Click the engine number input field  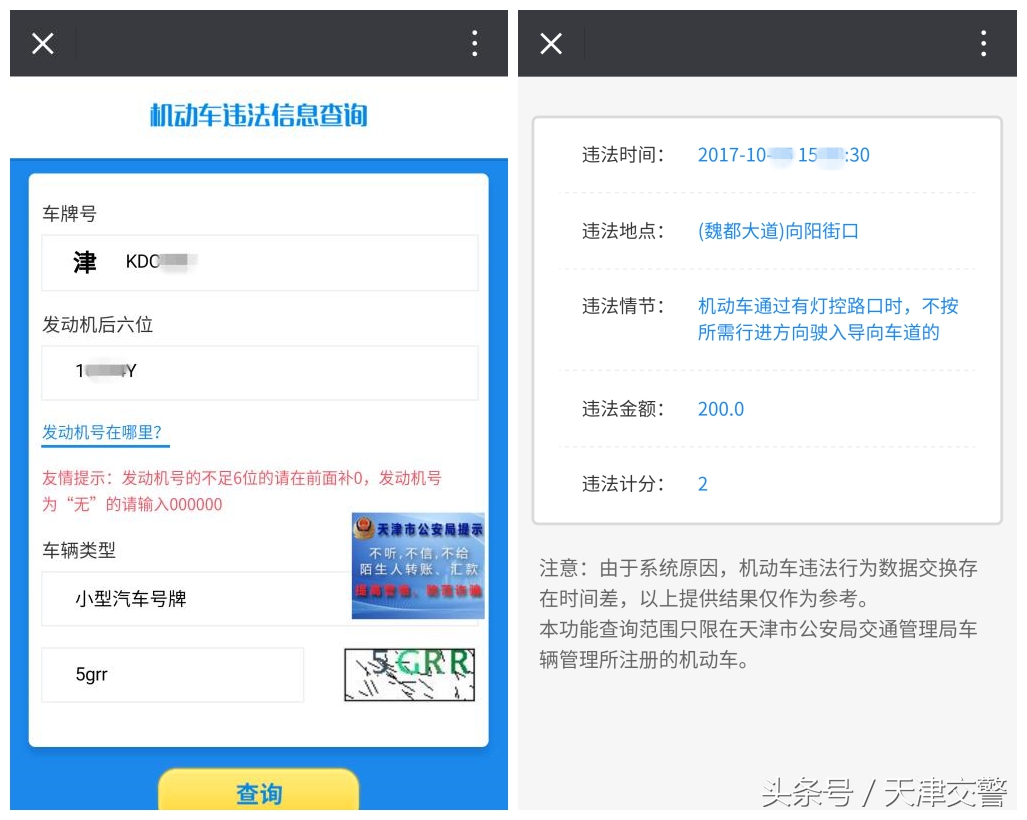[259, 372]
